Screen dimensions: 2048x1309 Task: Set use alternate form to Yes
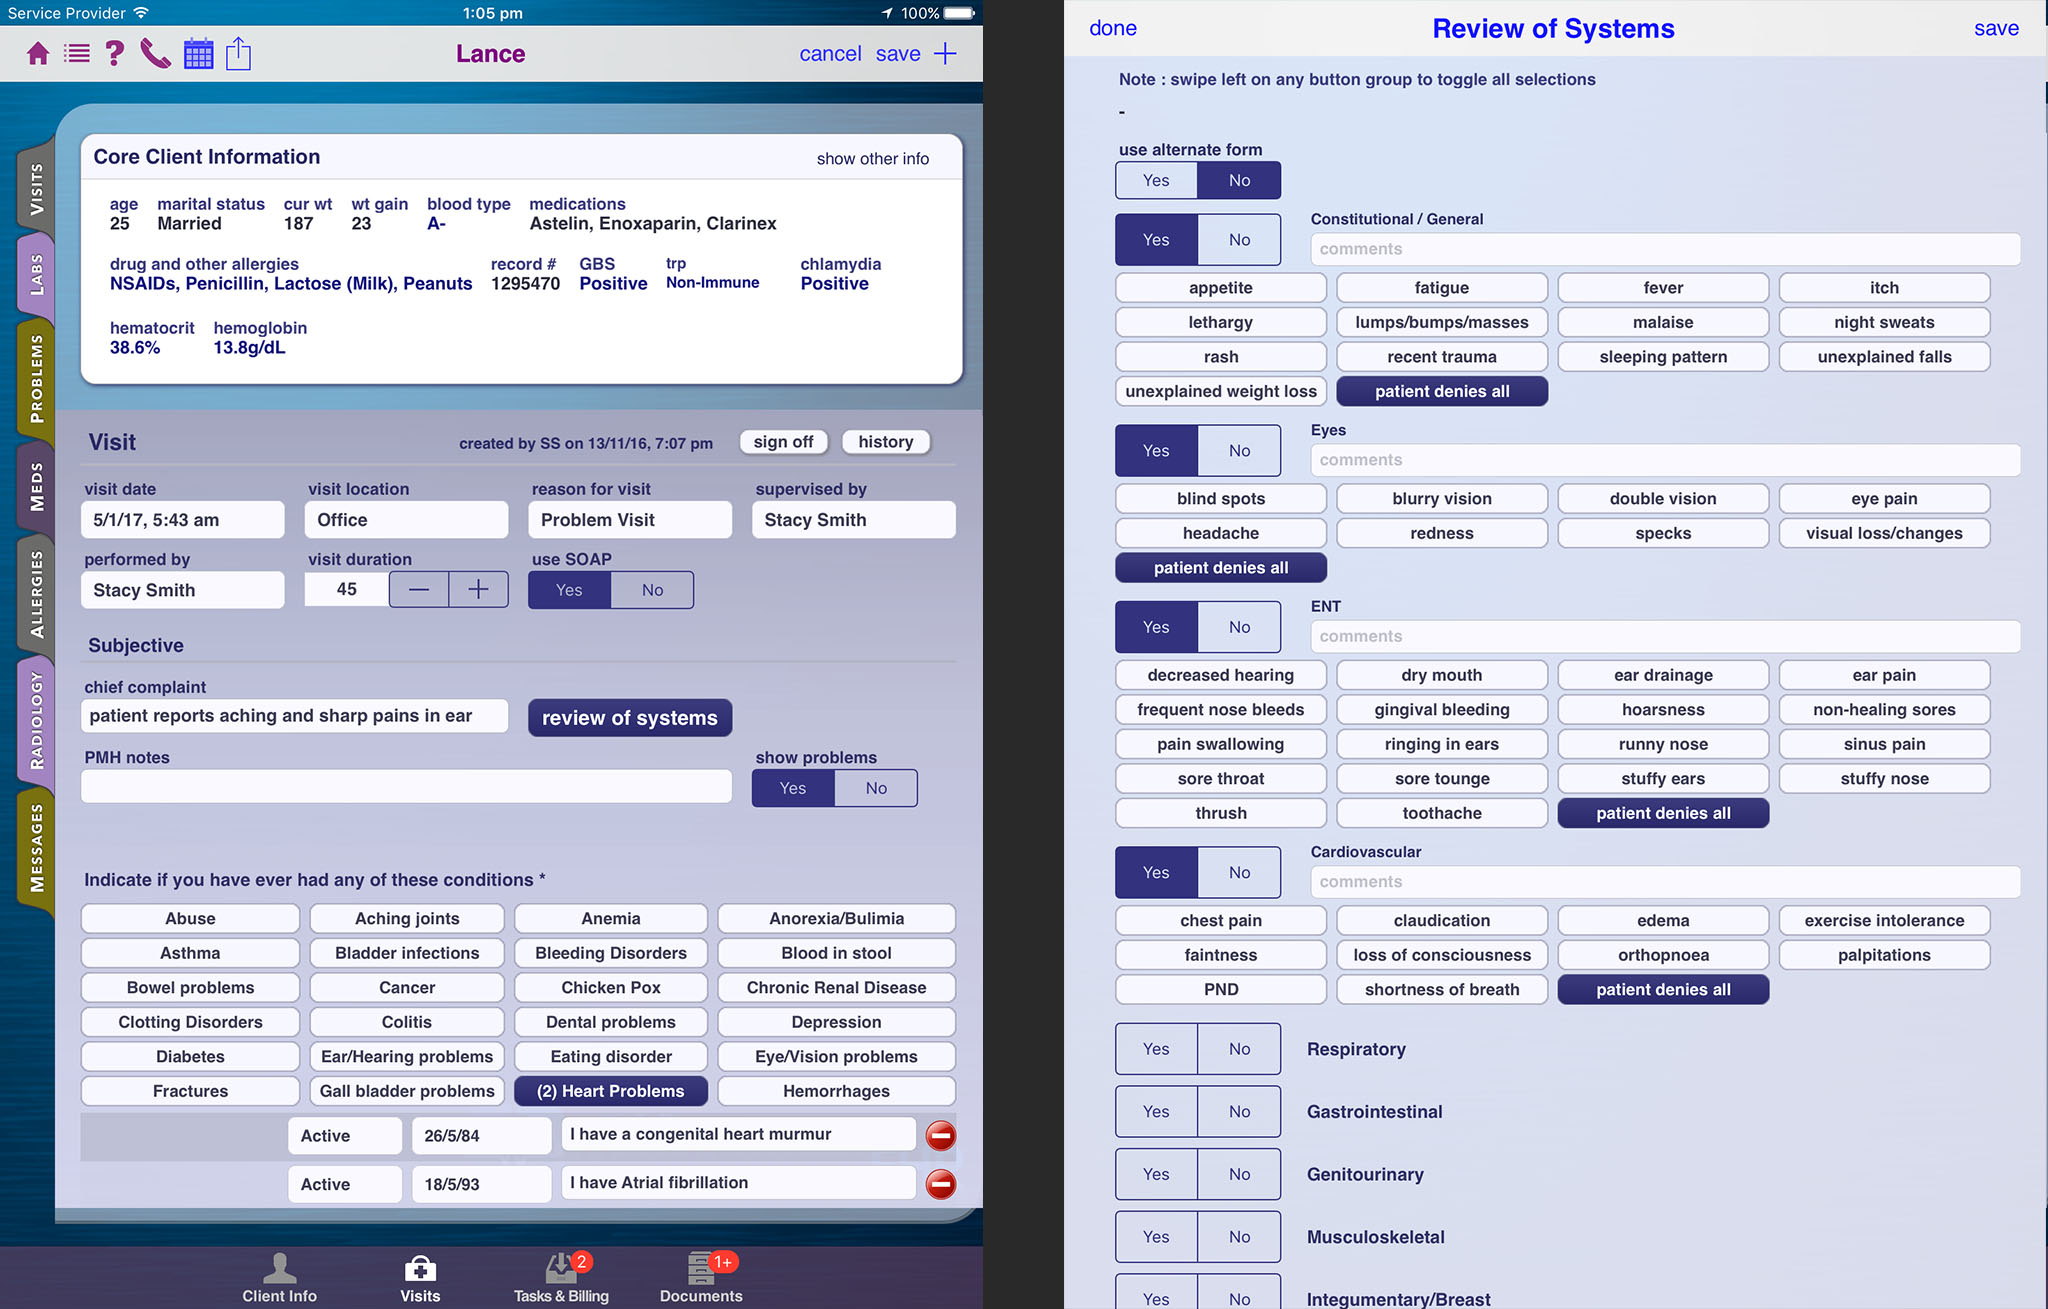point(1156,180)
